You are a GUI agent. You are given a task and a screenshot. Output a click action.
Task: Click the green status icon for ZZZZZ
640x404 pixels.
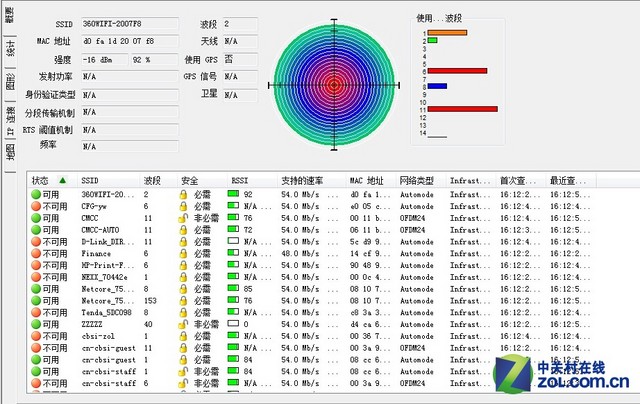(36, 325)
